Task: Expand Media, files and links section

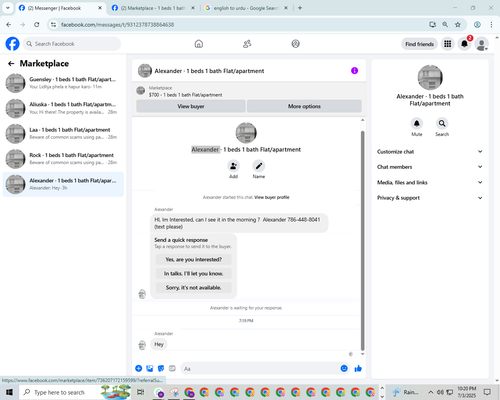Action: click(x=430, y=182)
